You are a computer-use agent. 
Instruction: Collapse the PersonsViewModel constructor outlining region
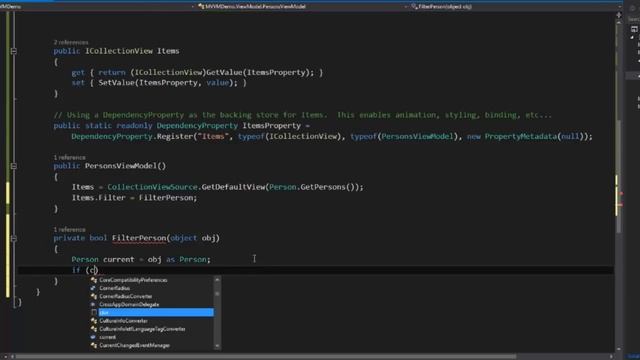pos(13,166)
